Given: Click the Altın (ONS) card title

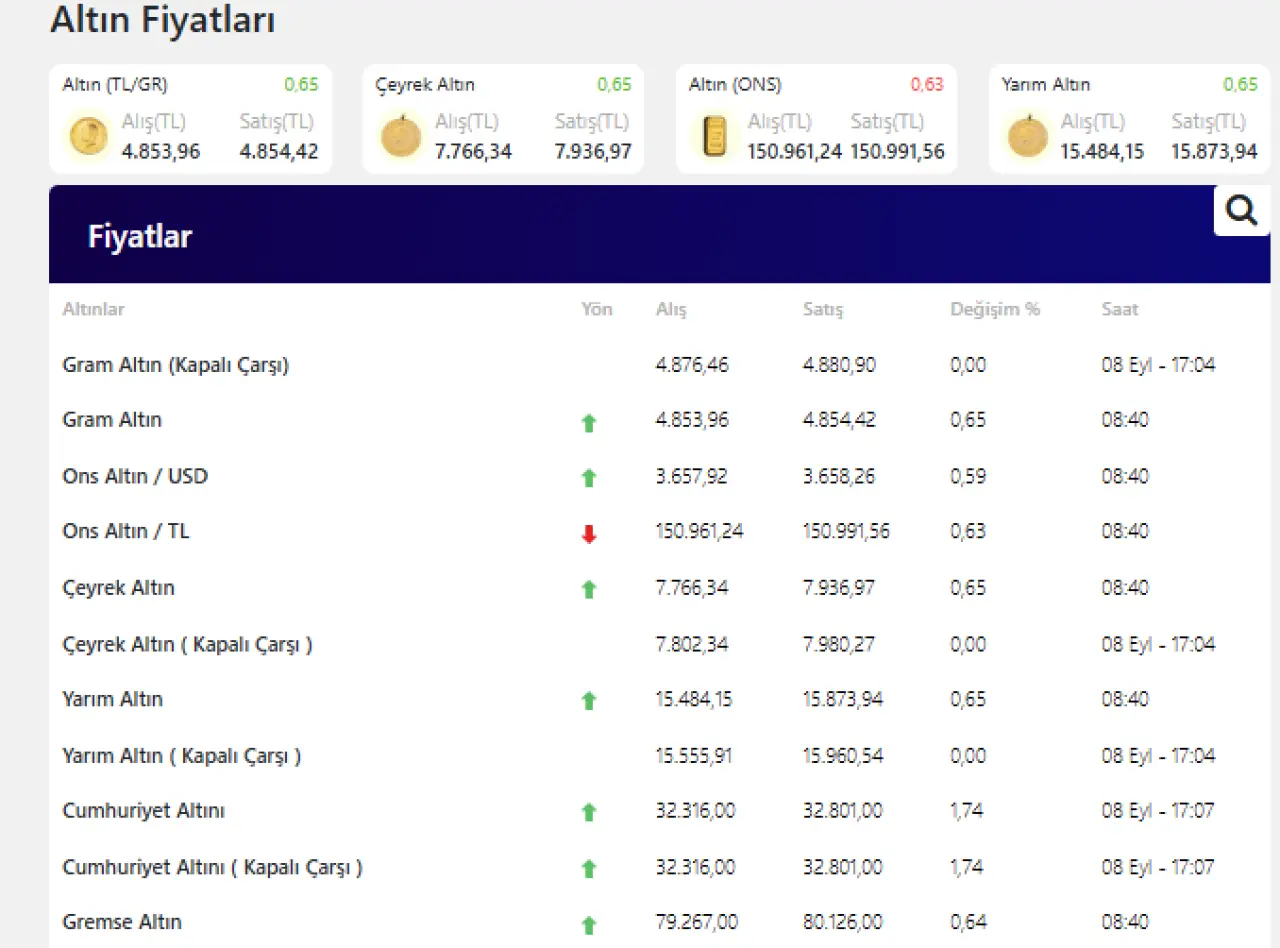Looking at the screenshot, I should pyautogui.click(x=735, y=85).
